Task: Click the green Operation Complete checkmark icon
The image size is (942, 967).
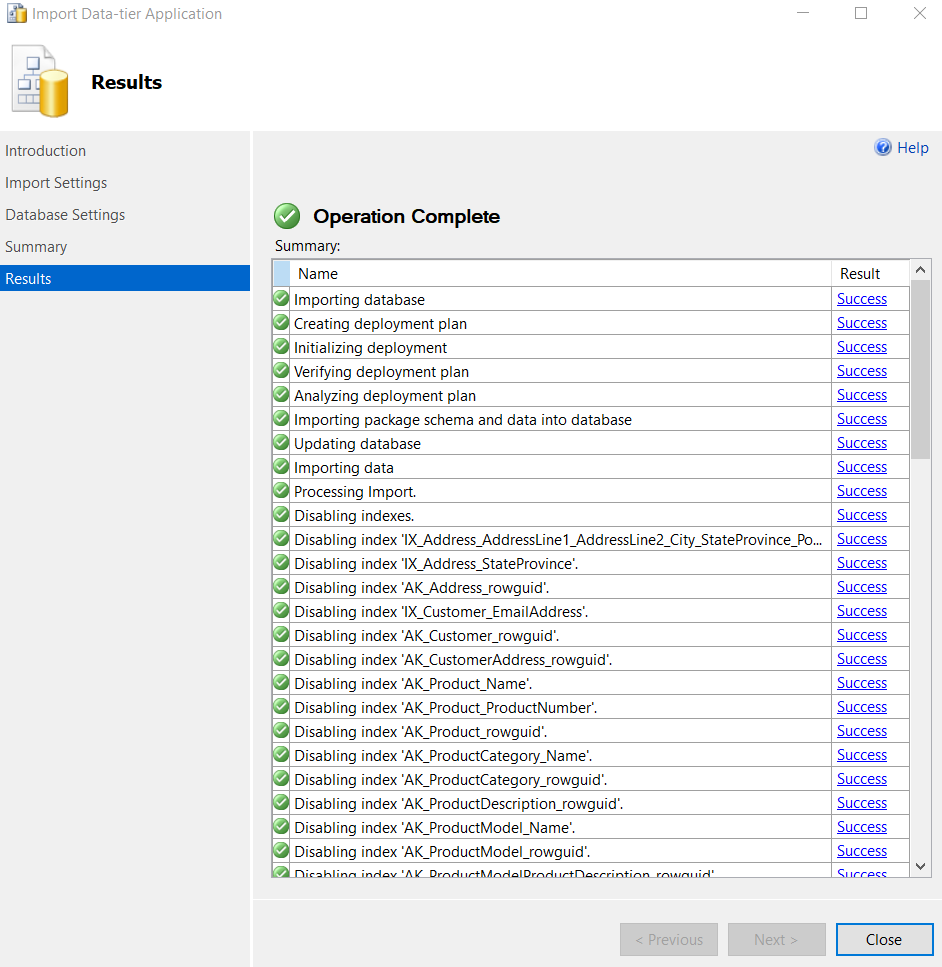Action: (287, 216)
